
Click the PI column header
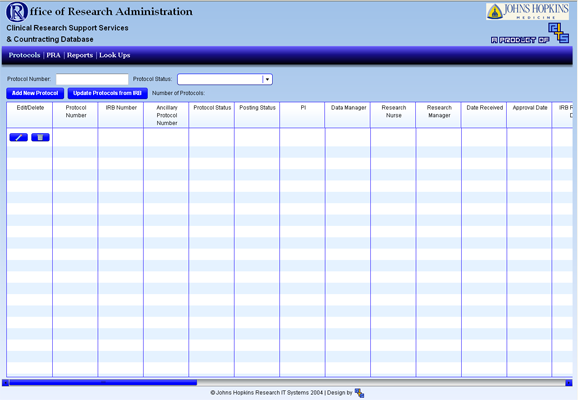[303, 115]
